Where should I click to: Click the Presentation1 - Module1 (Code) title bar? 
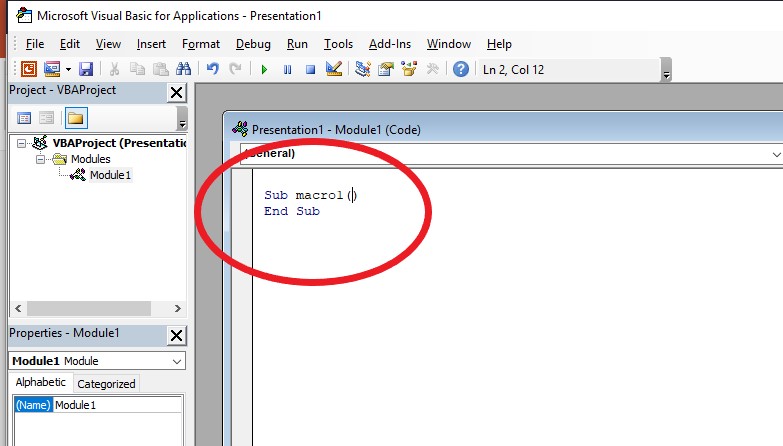(504, 129)
